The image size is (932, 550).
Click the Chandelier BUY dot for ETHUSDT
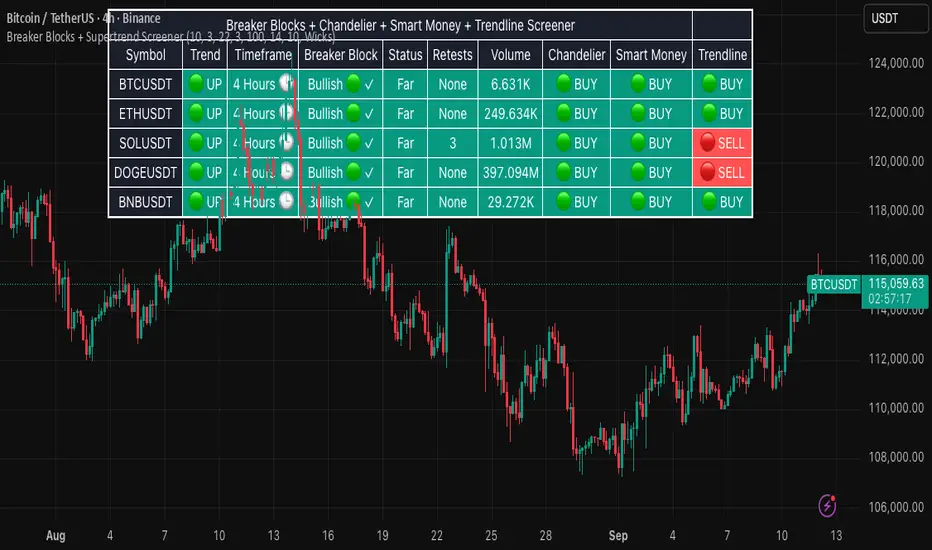pos(563,113)
